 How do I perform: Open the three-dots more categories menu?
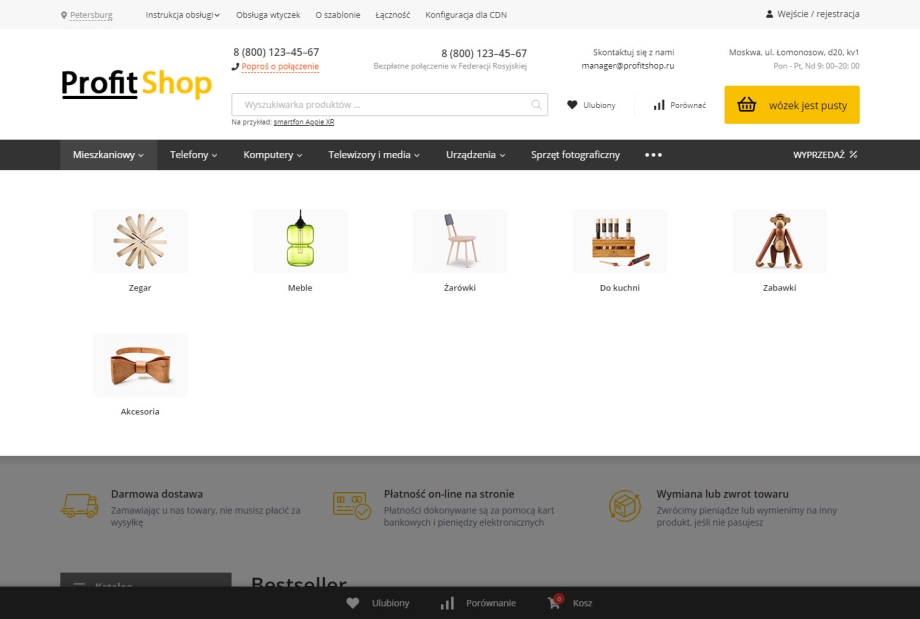coord(653,155)
